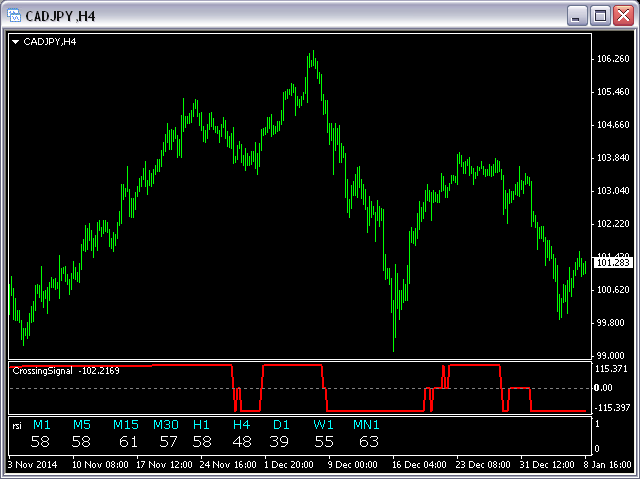Select the M1 timeframe label
Screen dimensions: 640x480
tap(40, 425)
